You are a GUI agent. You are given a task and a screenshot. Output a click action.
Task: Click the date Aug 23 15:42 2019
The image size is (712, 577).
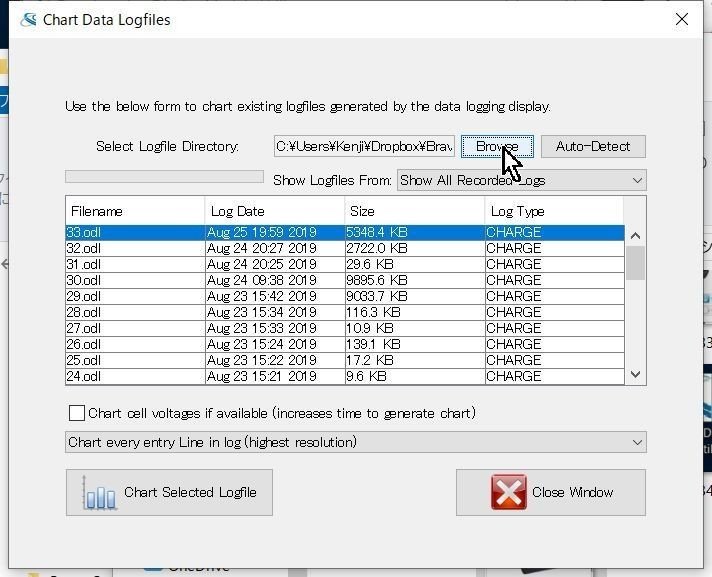[x=262, y=296]
